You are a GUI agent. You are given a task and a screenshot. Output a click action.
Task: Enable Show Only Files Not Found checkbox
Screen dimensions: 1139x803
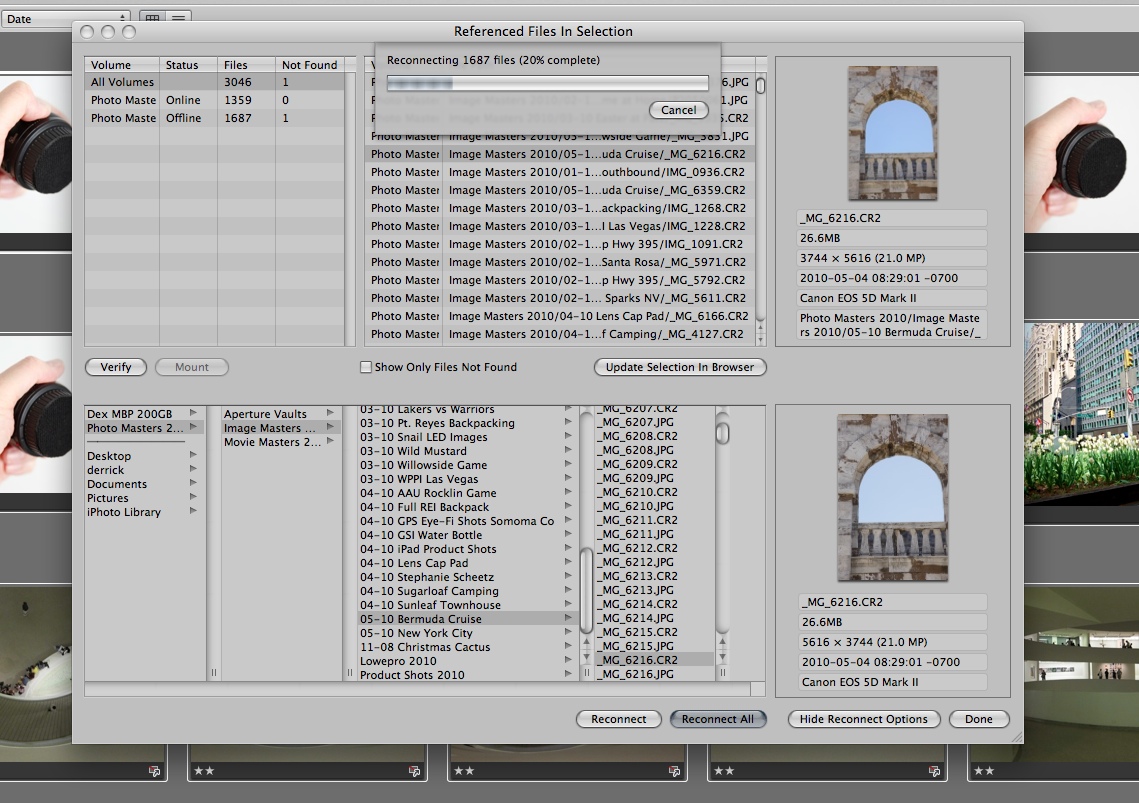pos(366,367)
